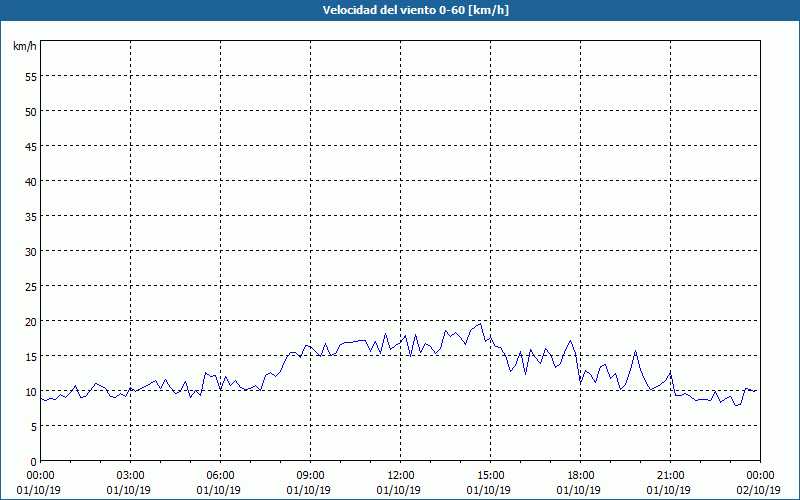Click the wind speed peak near 14:40

(x=480, y=323)
